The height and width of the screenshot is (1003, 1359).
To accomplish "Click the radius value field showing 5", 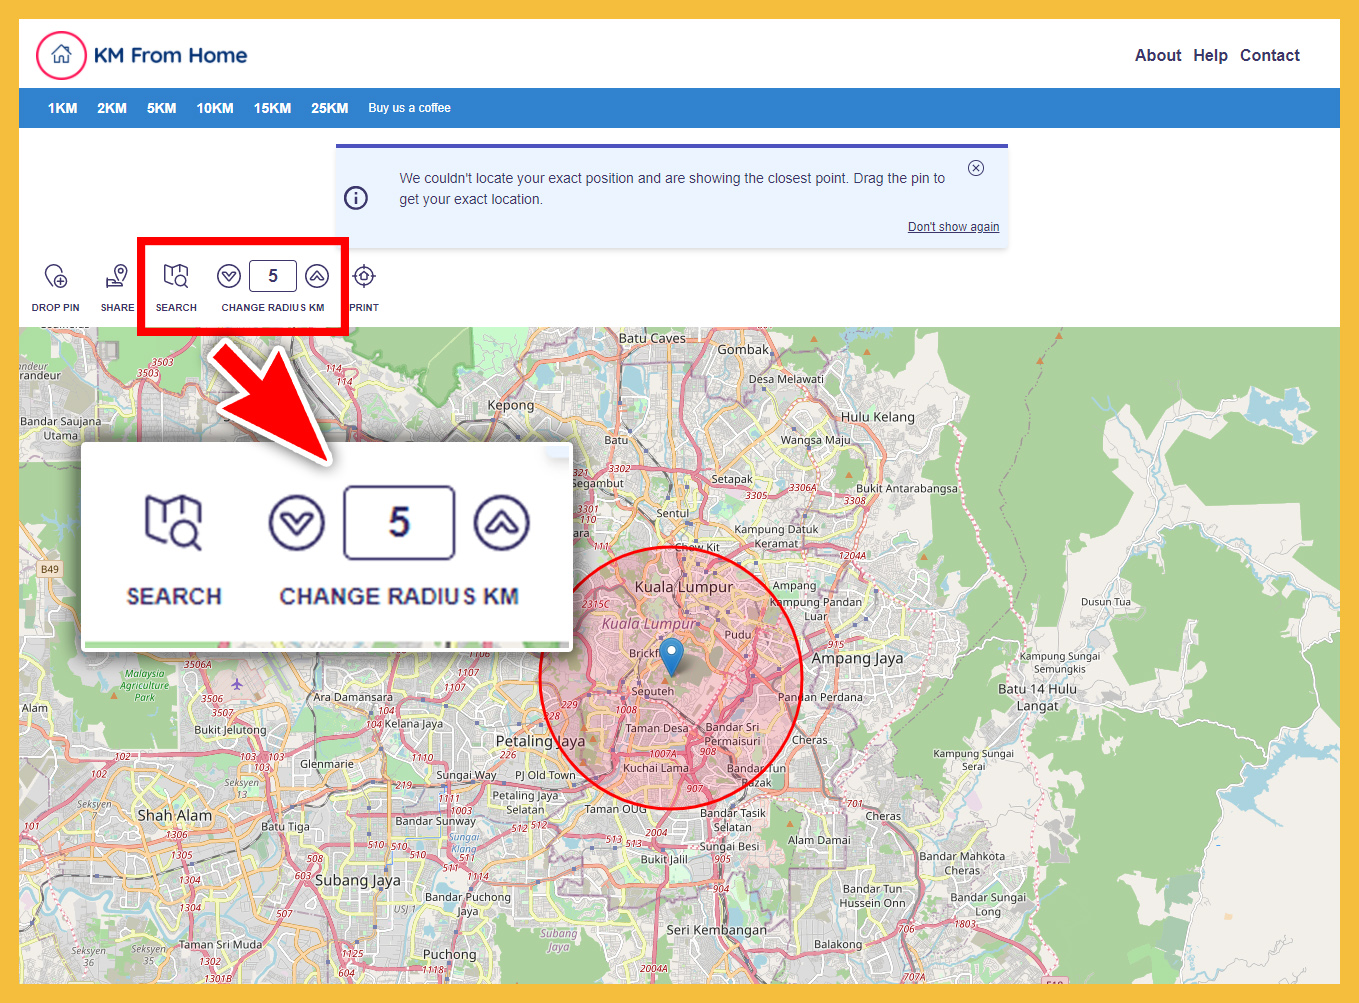I will pos(273,276).
